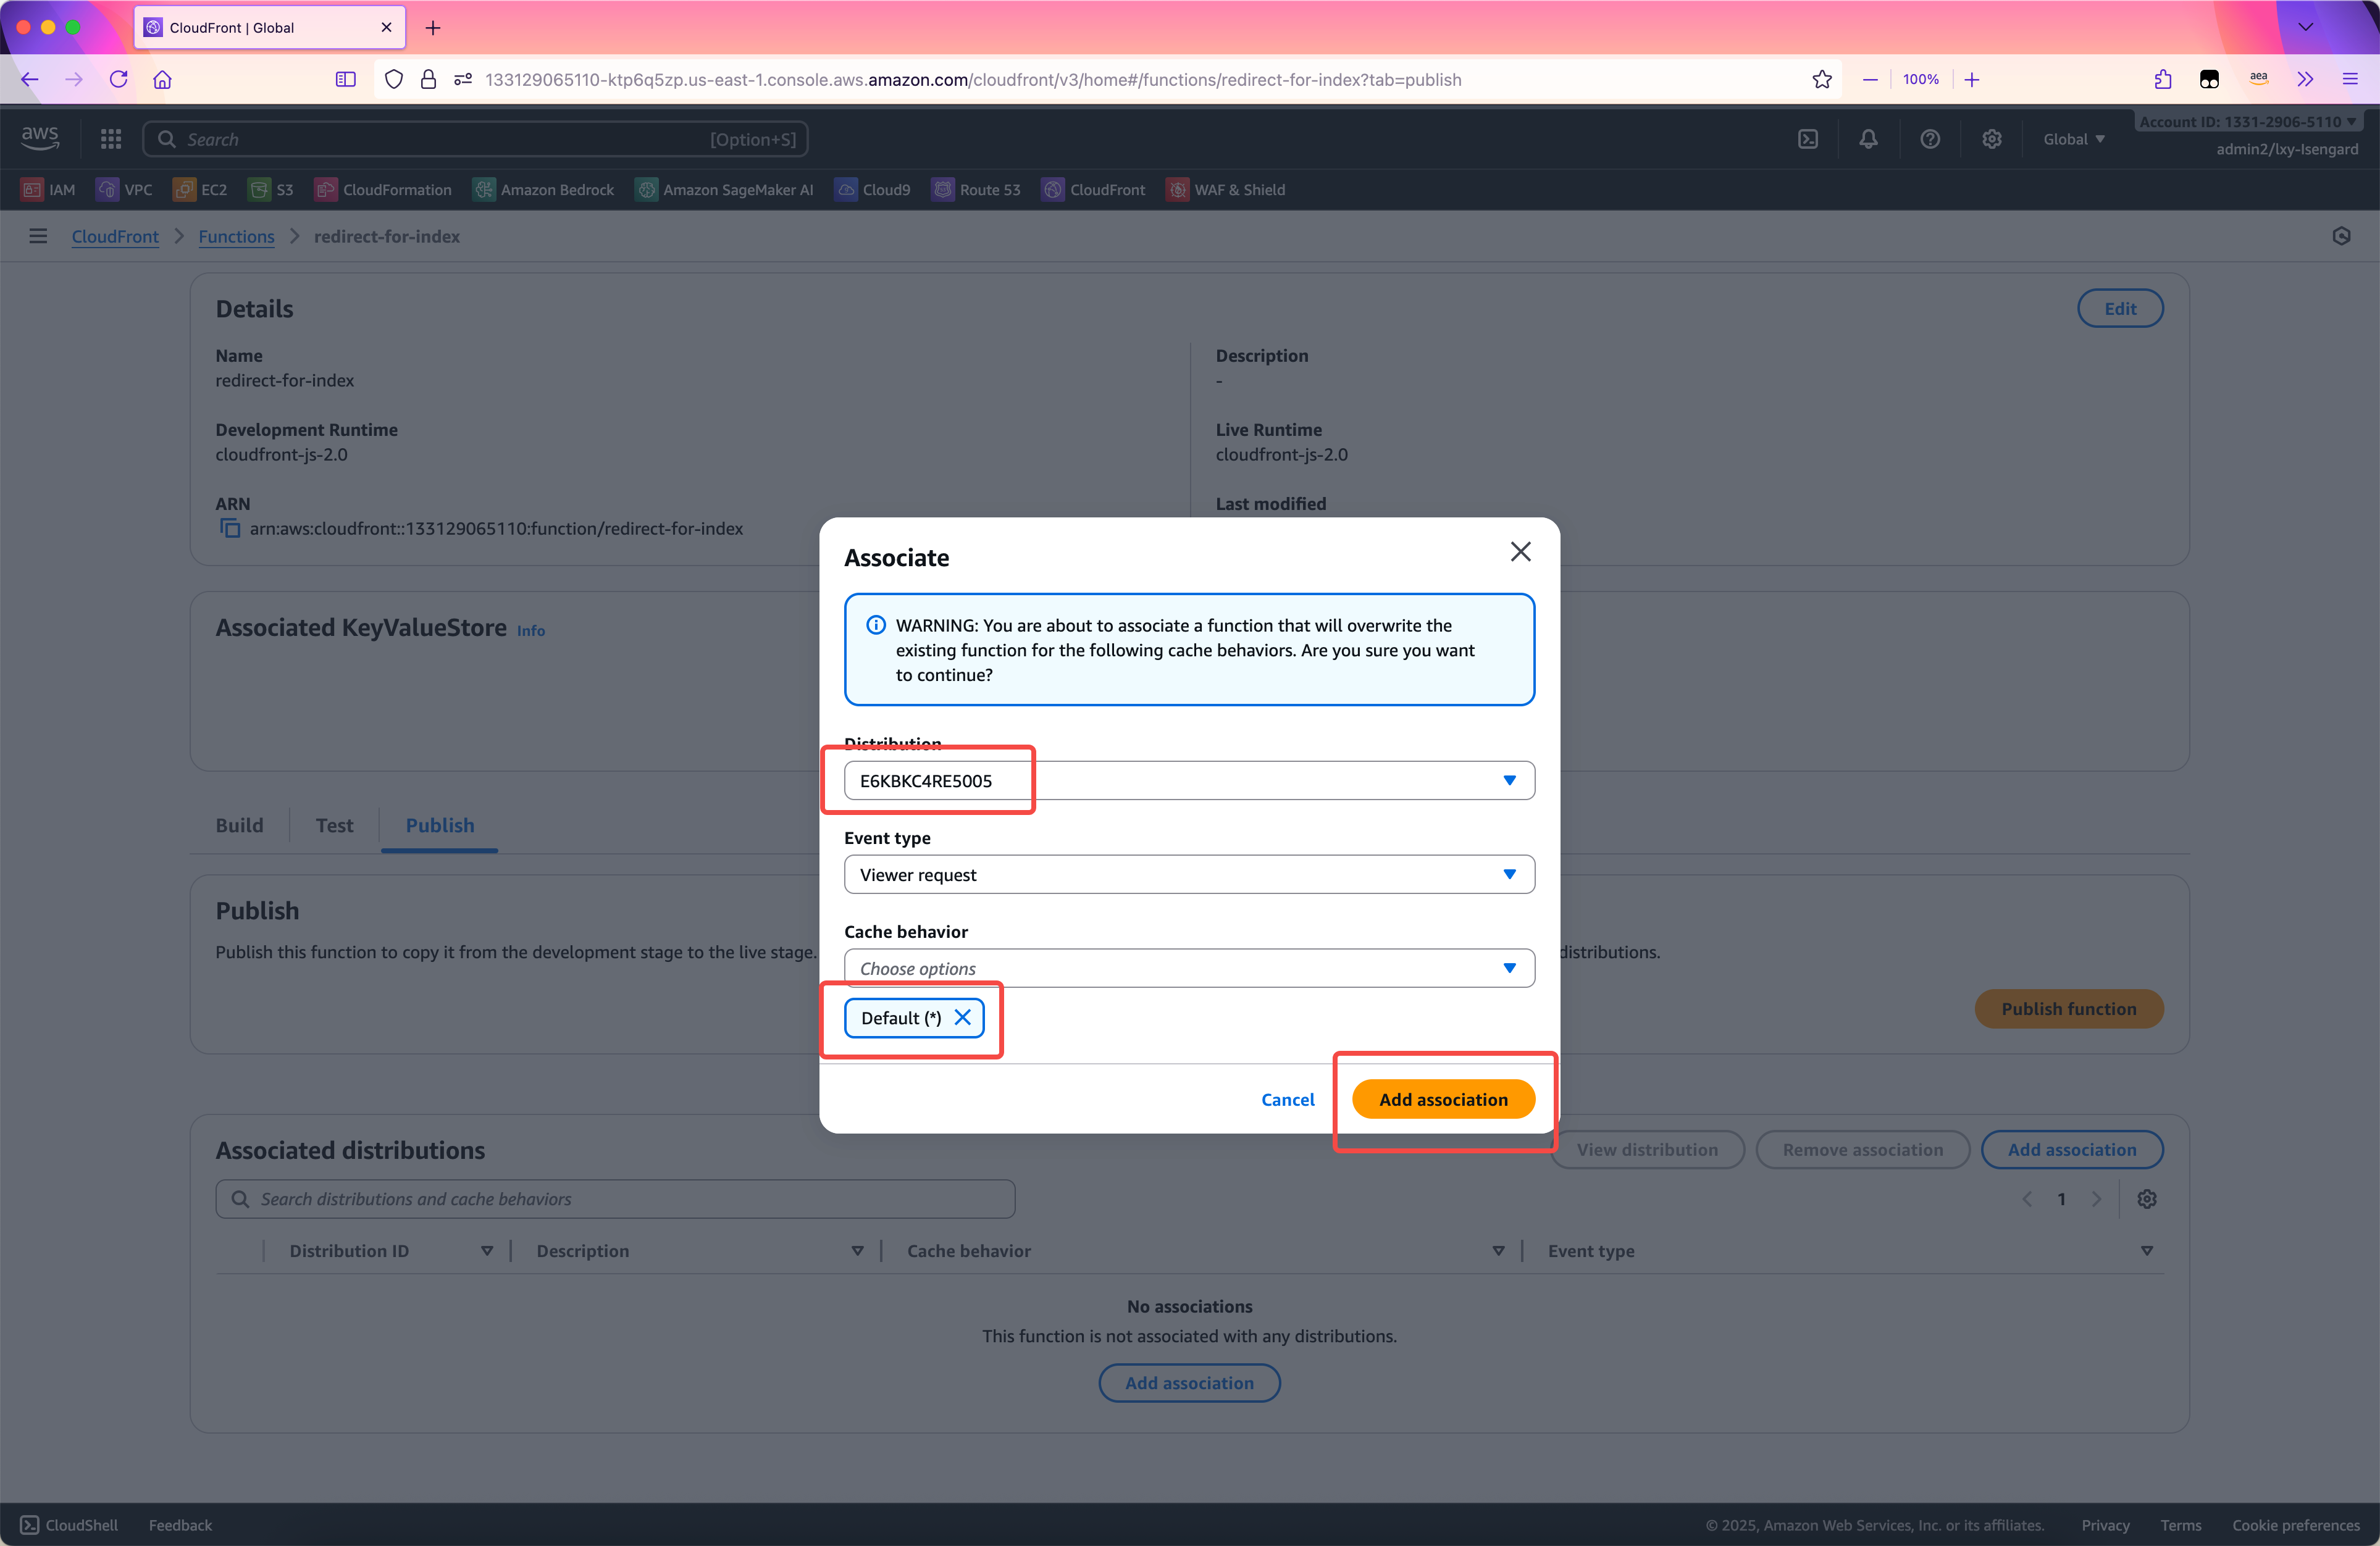Bookmark this page with the star icon
The width and height of the screenshot is (2380, 1546).
[x=1822, y=79]
